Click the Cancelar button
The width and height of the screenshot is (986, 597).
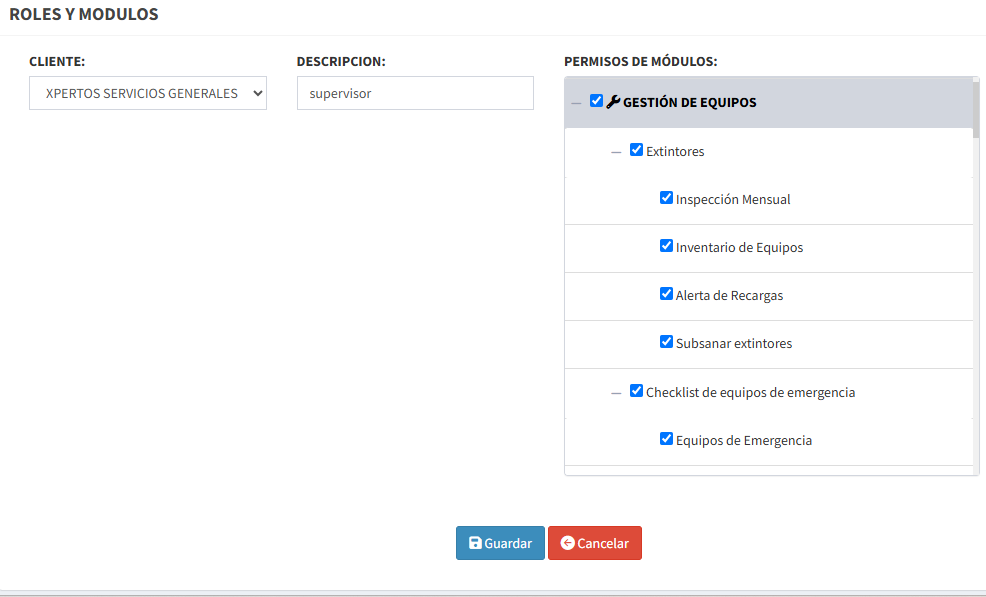click(x=595, y=543)
